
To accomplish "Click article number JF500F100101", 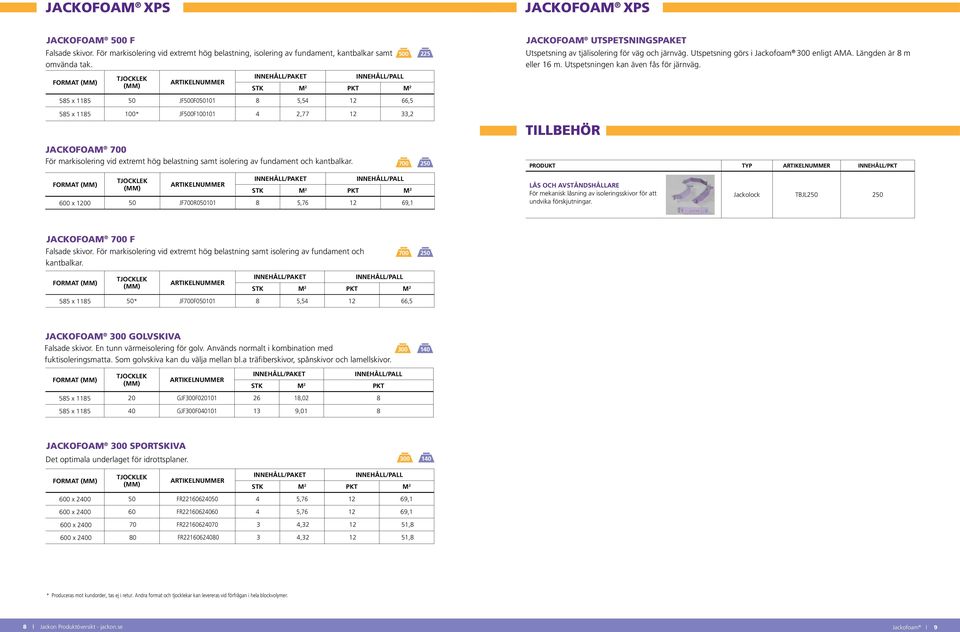I will [x=197, y=114].
